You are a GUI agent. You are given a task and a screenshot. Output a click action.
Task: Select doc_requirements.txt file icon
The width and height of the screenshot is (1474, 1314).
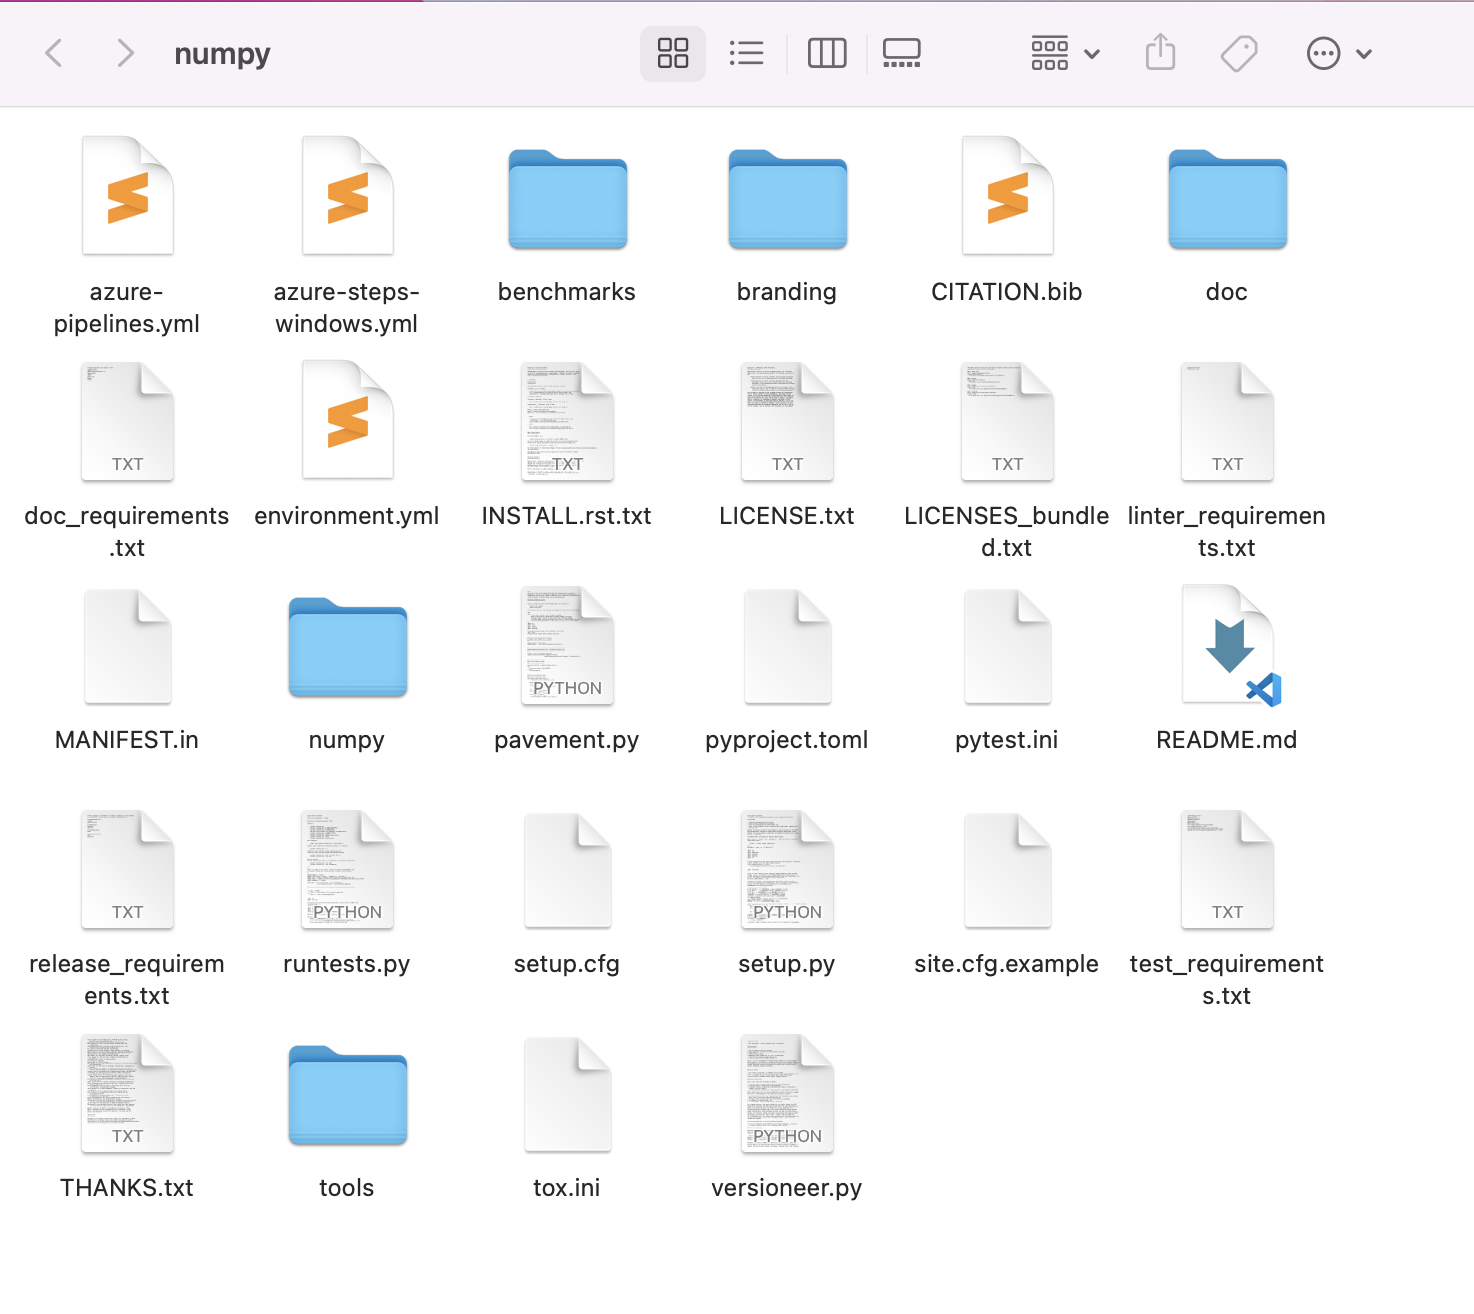(x=128, y=421)
